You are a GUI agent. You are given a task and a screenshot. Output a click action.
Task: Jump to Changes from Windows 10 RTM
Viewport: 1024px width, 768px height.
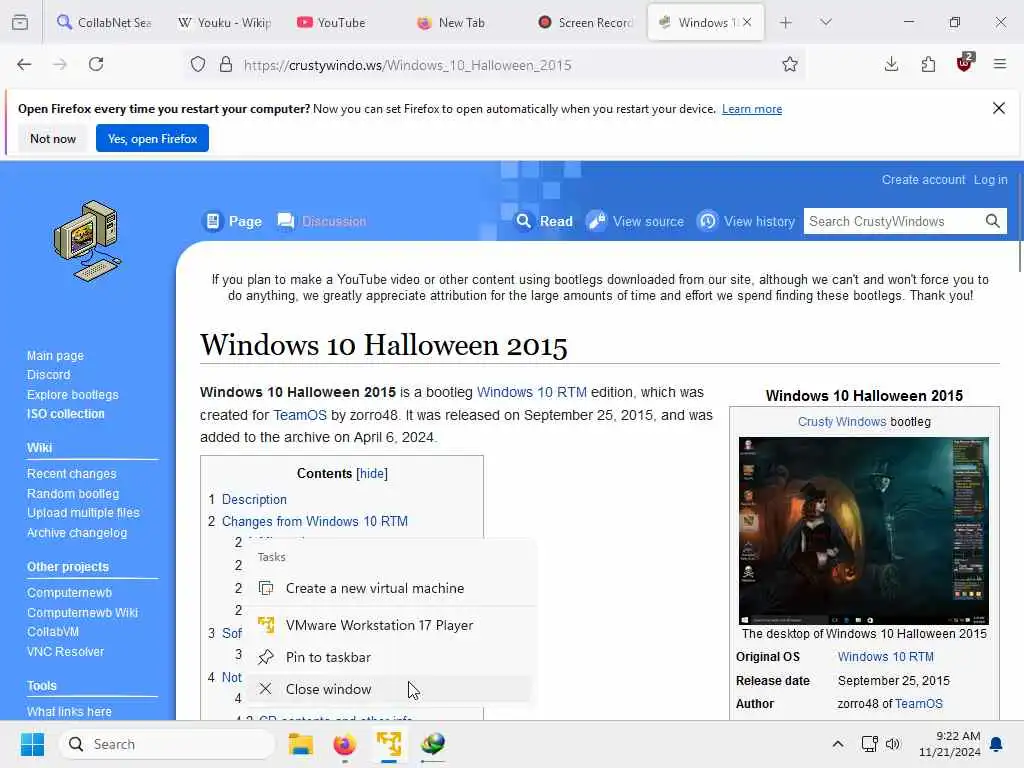pyautogui.click(x=315, y=522)
